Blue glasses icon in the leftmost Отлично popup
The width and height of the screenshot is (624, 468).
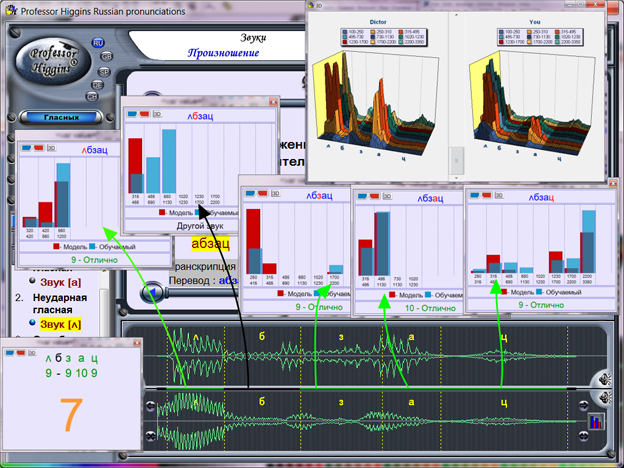tap(26, 148)
